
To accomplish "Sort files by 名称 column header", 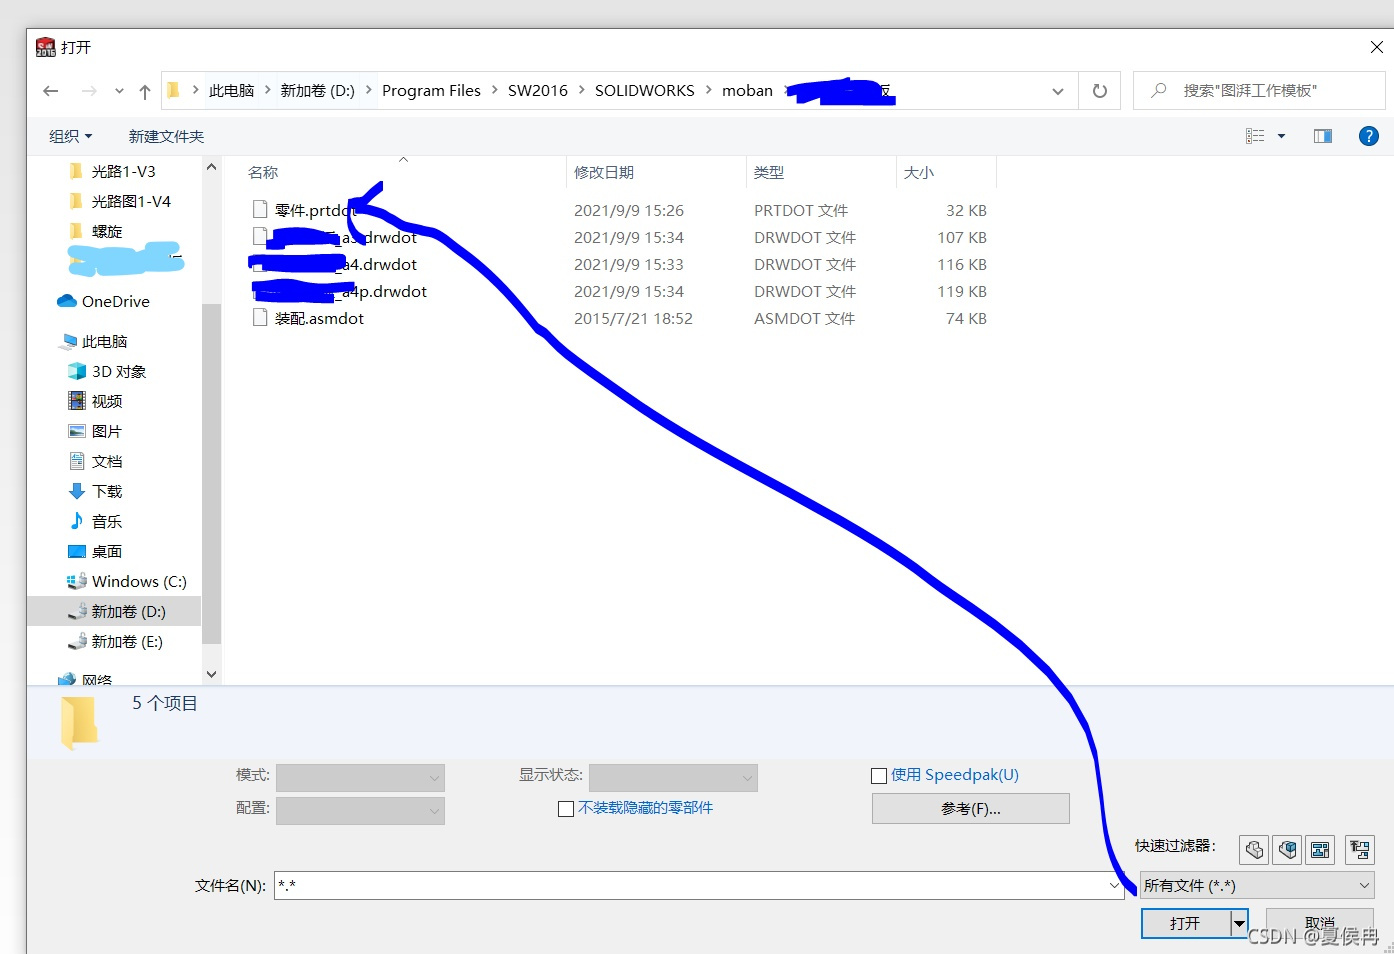I will click(263, 172).
